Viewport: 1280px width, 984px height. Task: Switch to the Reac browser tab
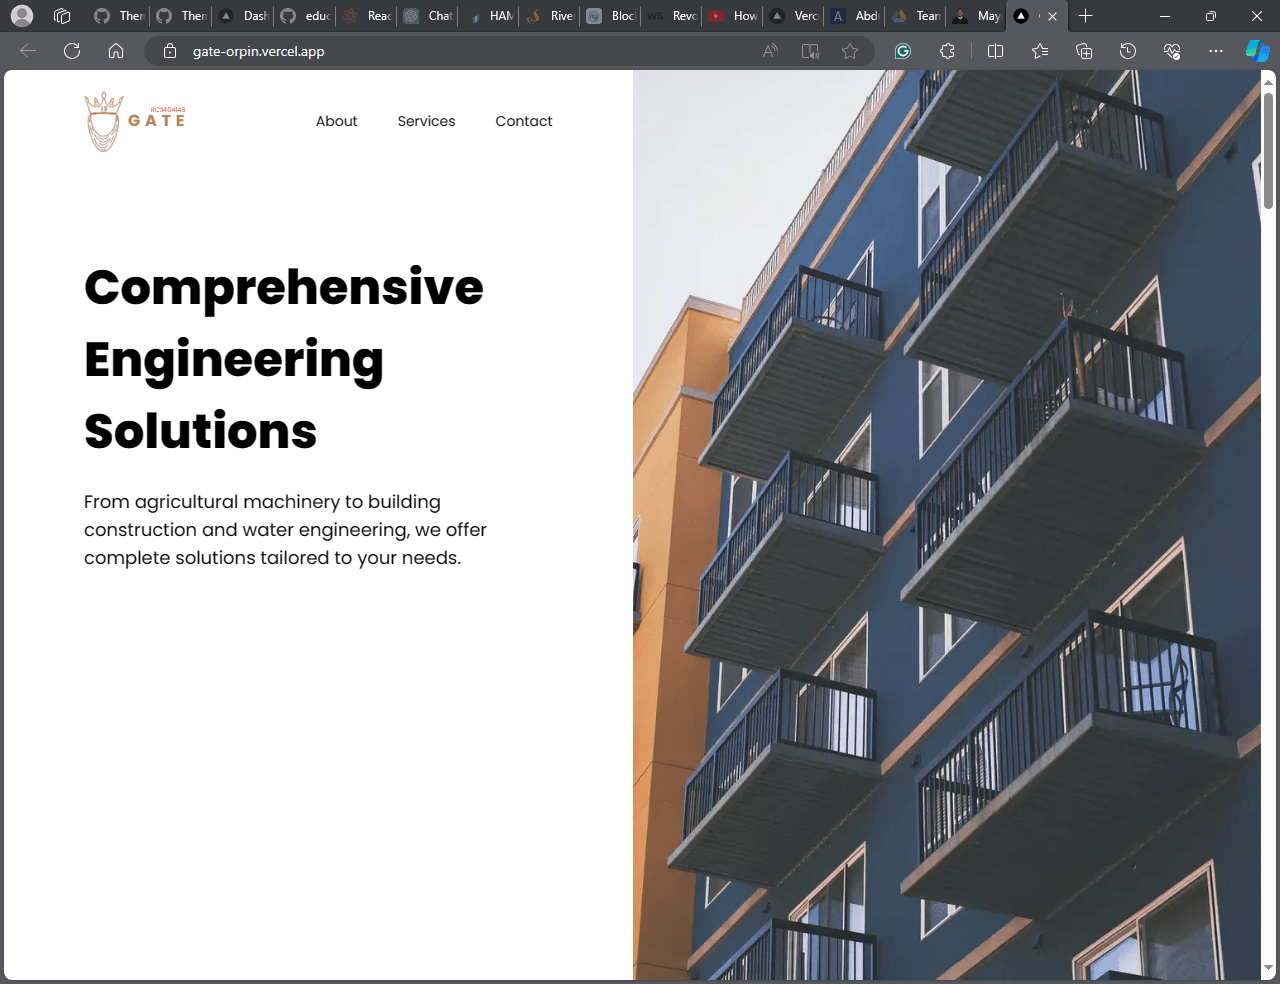(x=367, y=16)
